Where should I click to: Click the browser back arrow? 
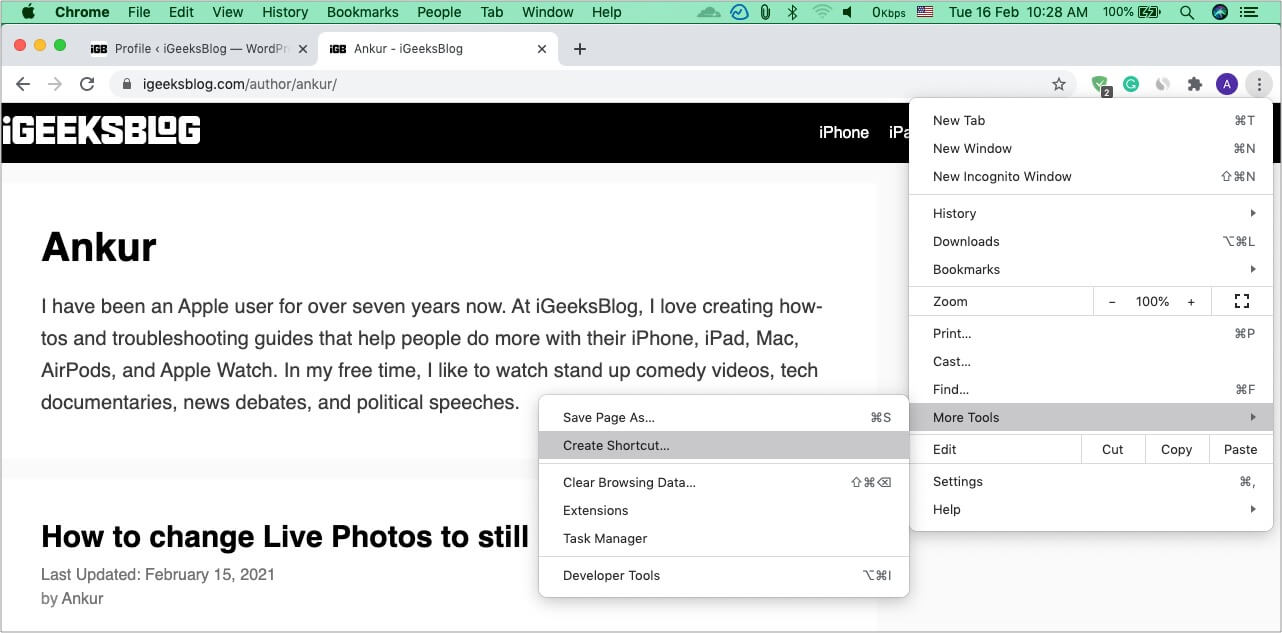click(23, 84)
